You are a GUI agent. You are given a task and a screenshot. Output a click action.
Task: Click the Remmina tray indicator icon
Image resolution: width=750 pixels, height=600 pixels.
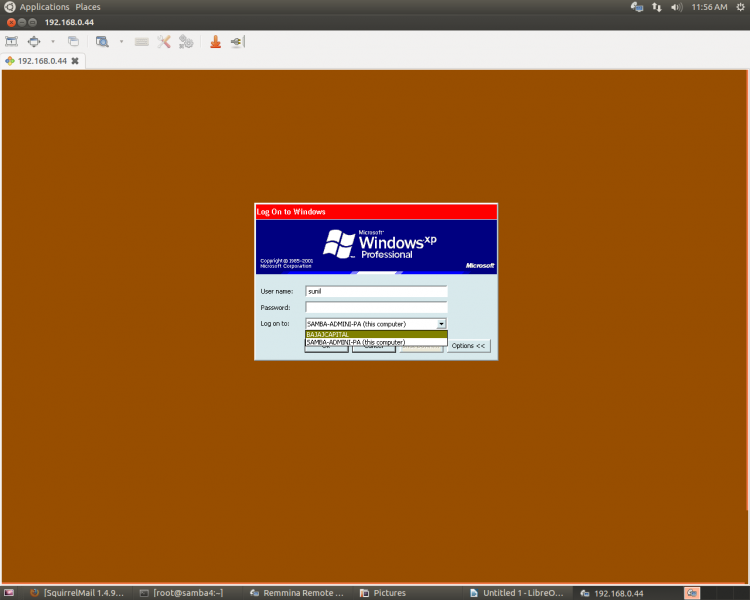[637, 7]
